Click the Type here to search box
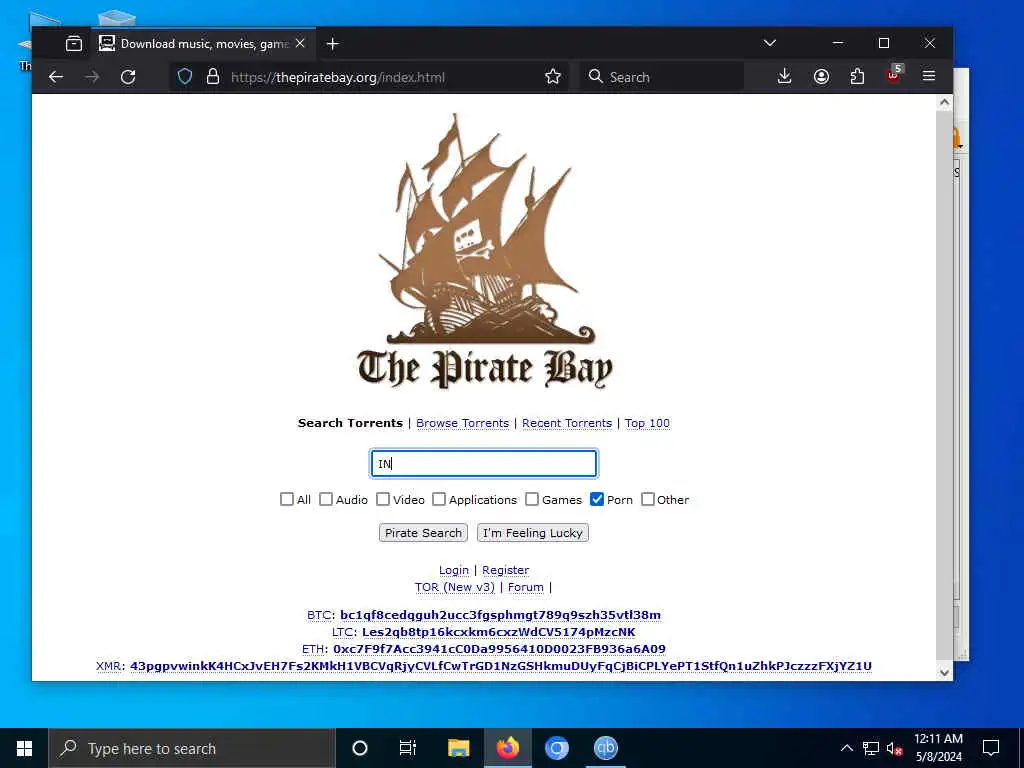The width and height of the screenshot is (1024, 768). point(192,748)
